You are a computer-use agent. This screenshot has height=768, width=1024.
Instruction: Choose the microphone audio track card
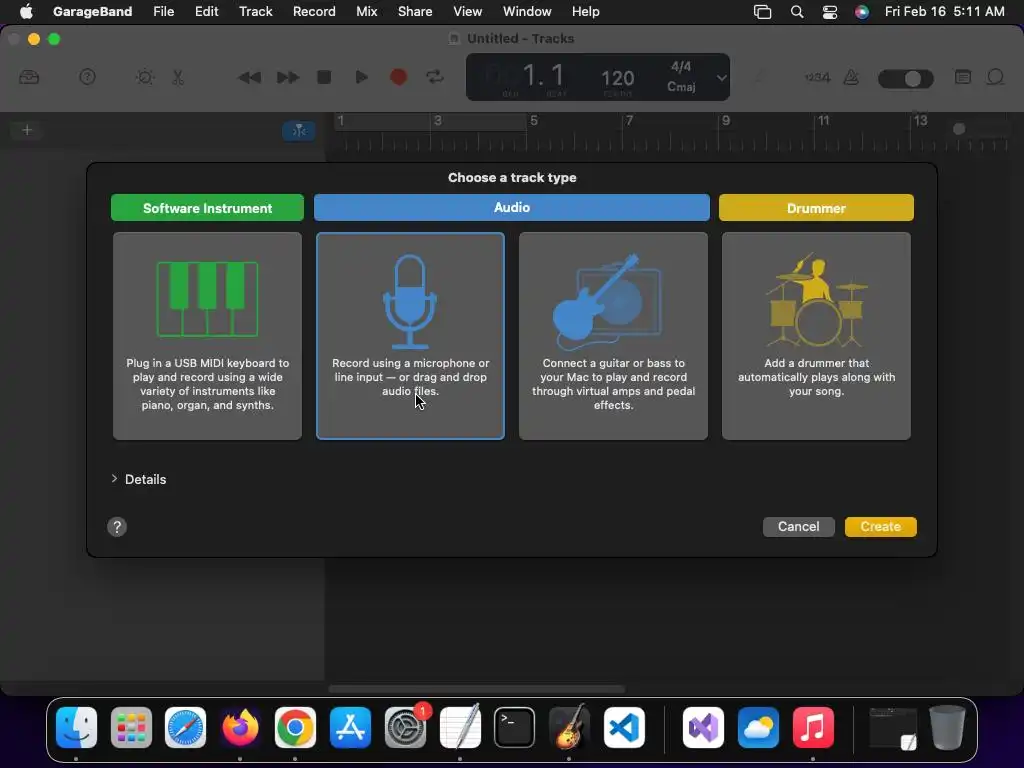[410, 336]
